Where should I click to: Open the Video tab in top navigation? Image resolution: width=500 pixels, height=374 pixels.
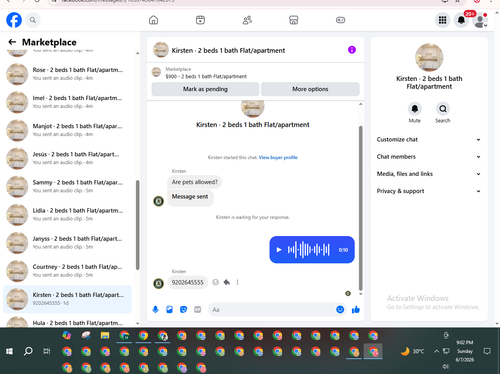pos(200,20)
